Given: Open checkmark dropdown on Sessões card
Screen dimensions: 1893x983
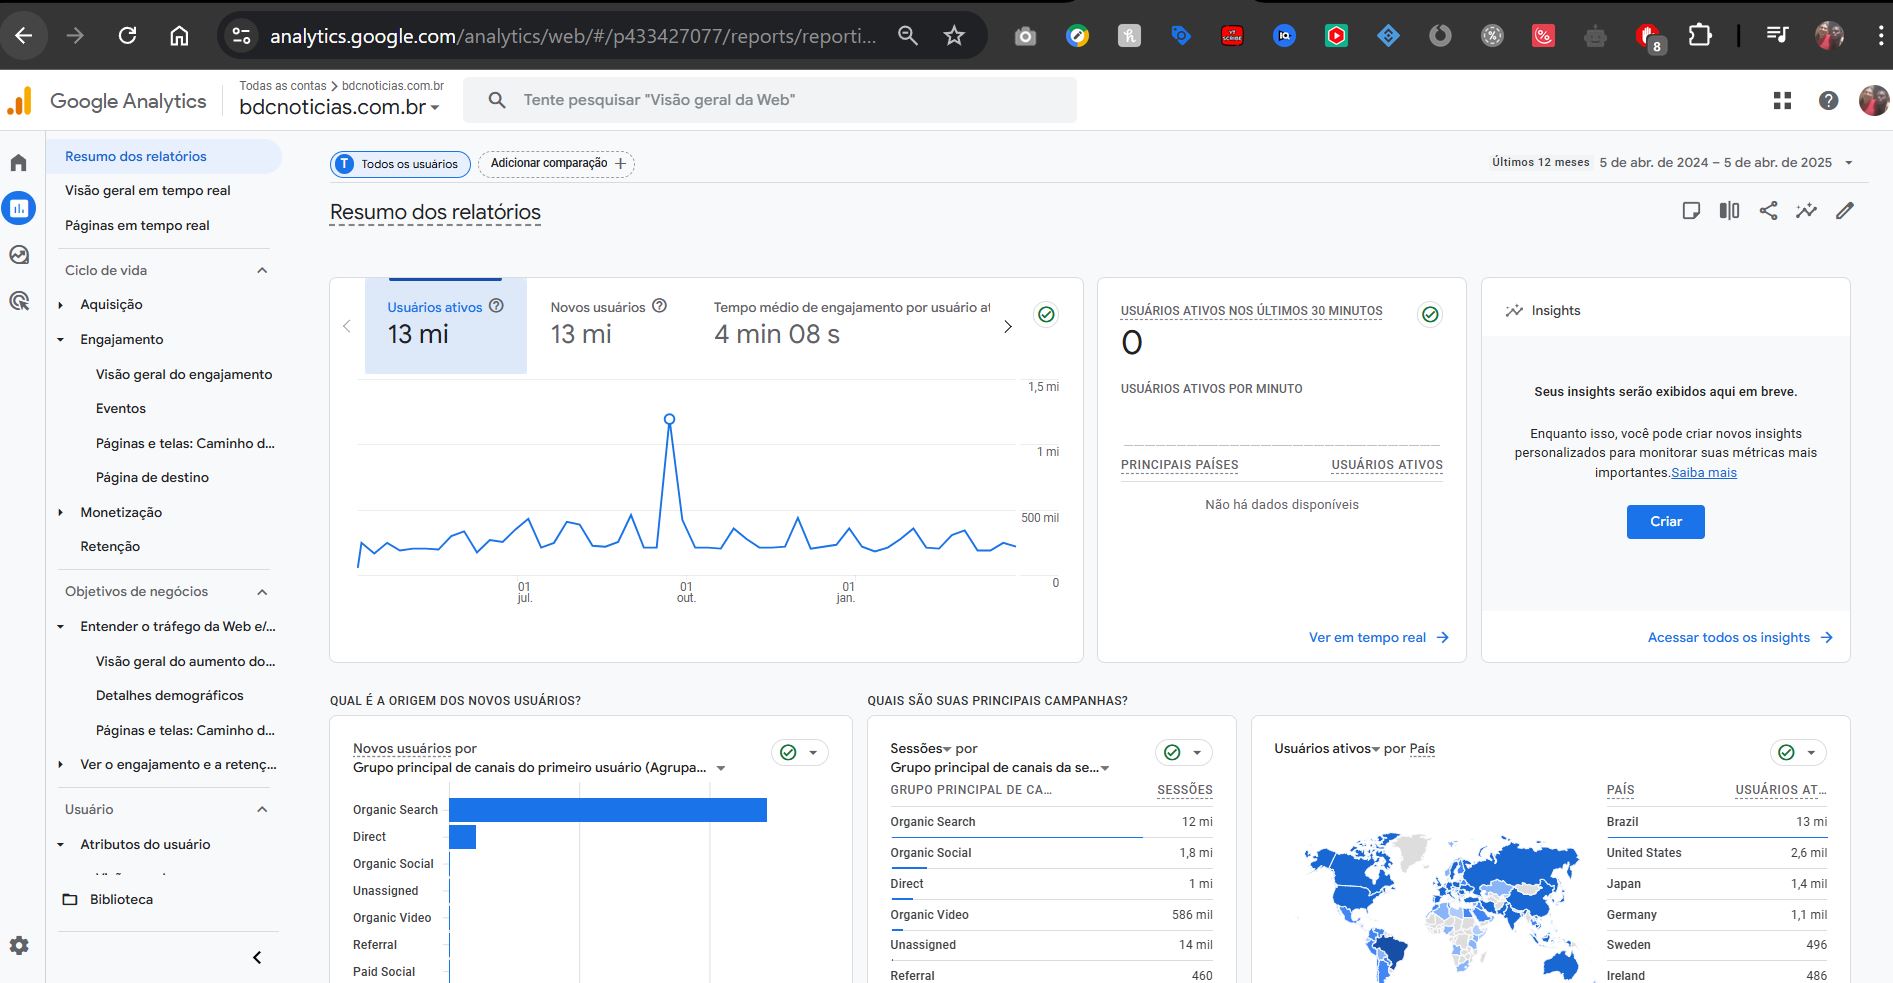Looking at the screenshot, I should 1184,752.
